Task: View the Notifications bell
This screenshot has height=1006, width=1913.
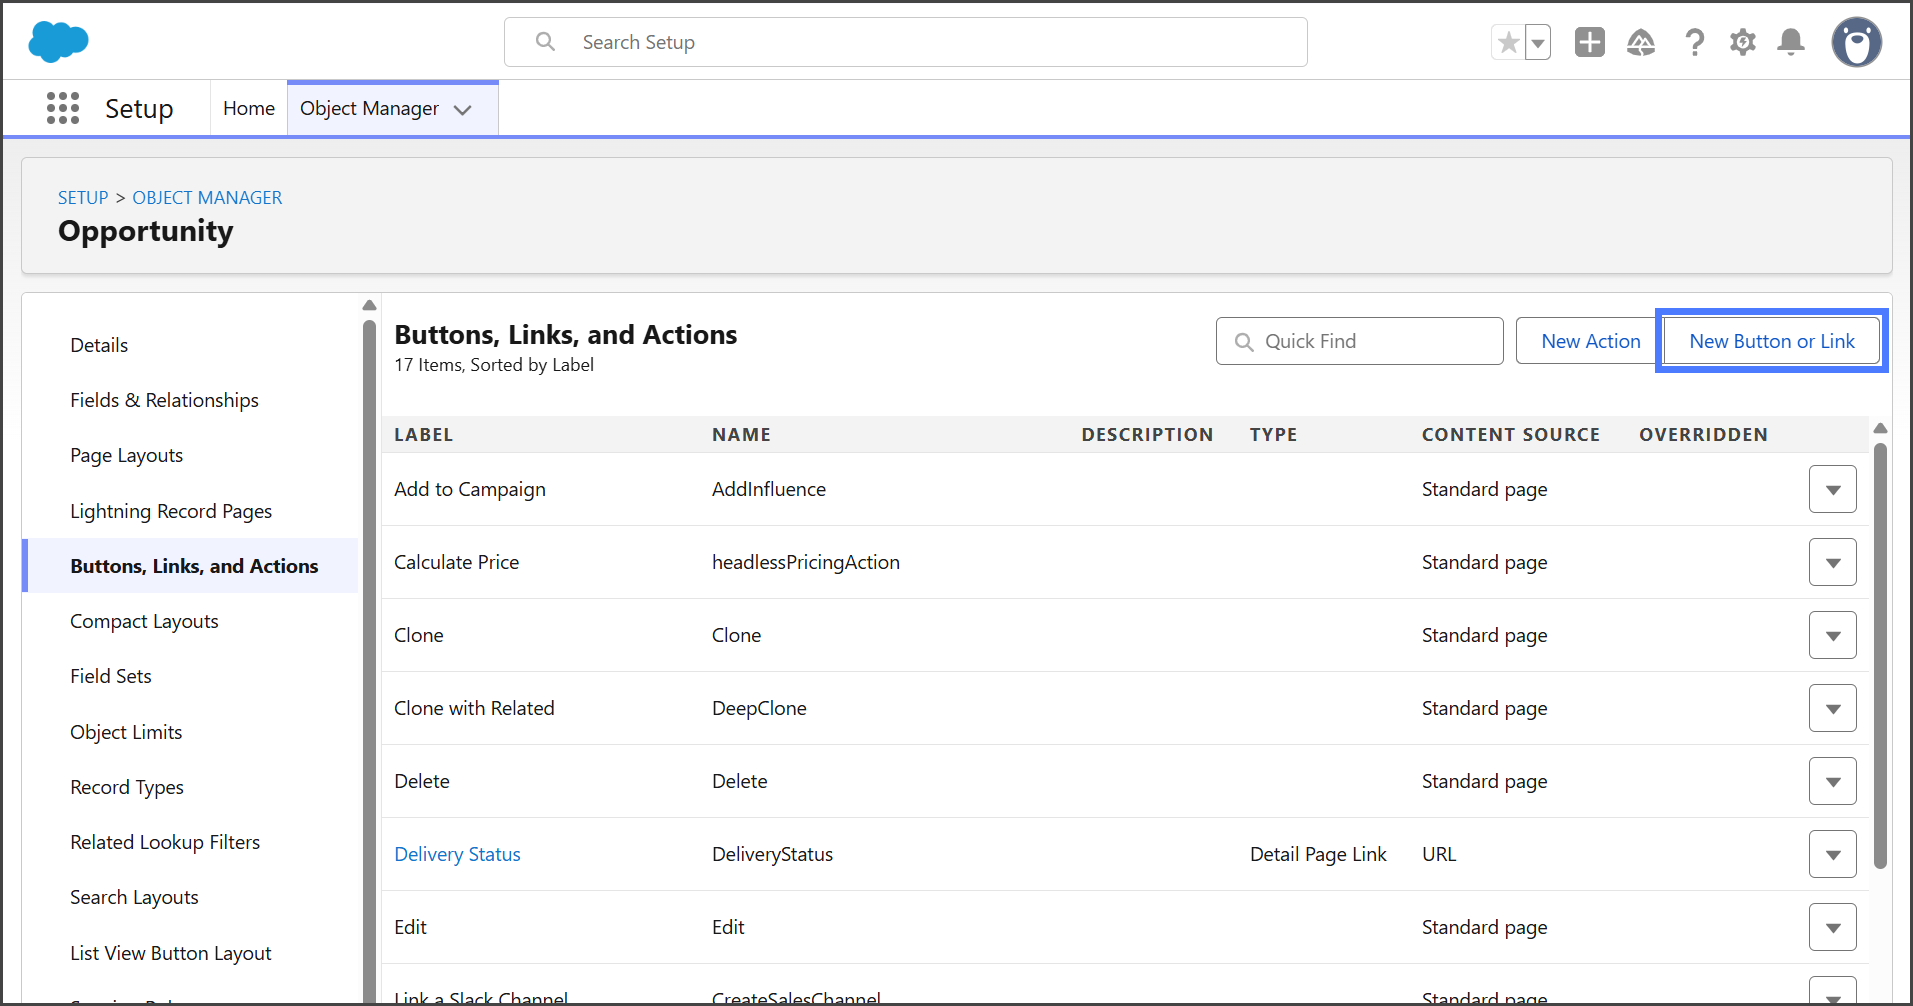Action: (1791, 42)
